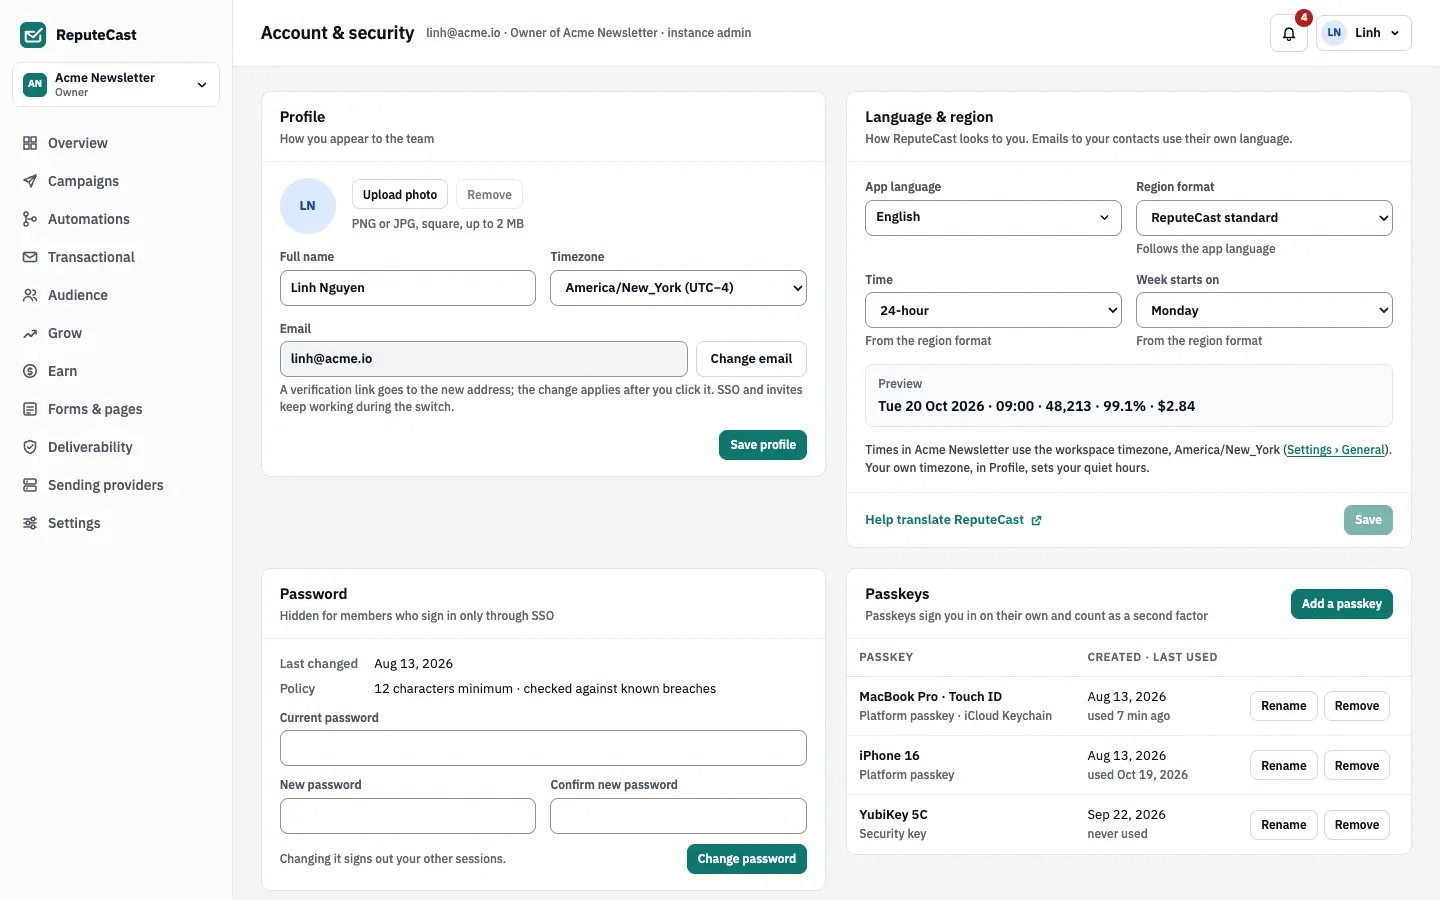The width and height of the screenshot is (1440, 900).
Task: Click the Earn dollar icon
Action: 30,371
